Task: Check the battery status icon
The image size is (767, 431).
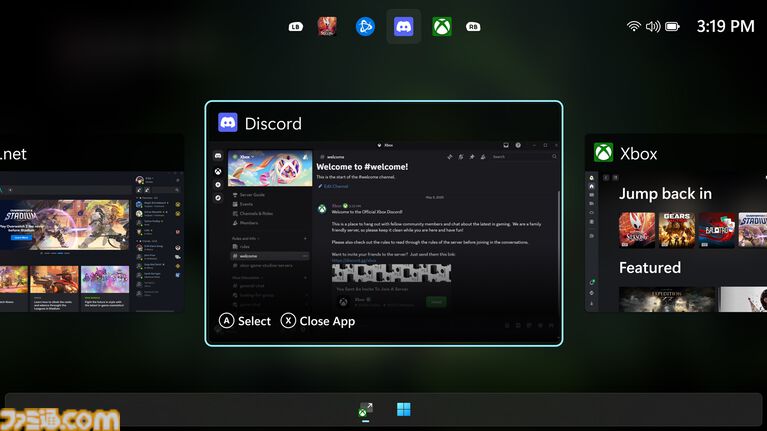Action: click(673, 26)
